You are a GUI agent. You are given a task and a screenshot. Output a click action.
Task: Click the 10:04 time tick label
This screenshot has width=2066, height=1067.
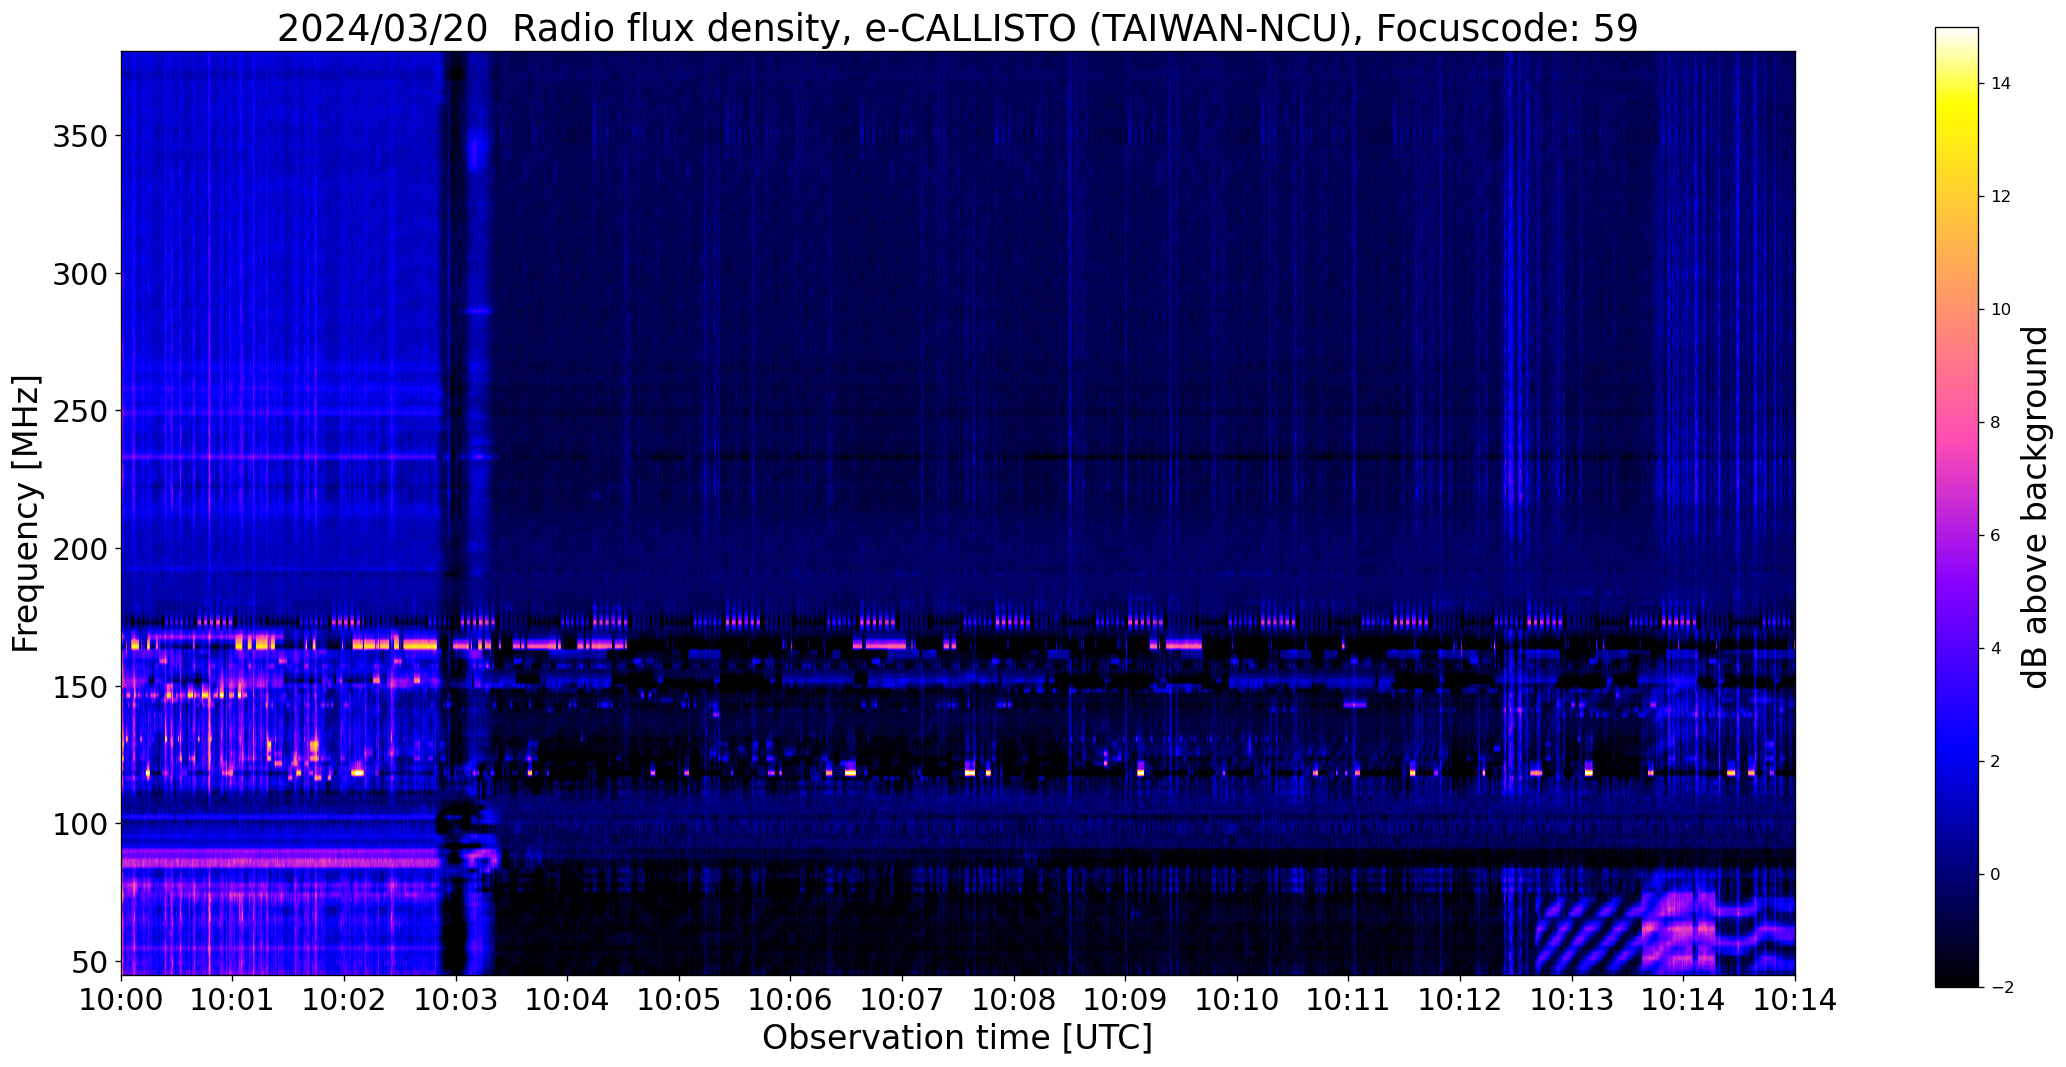pyautogui.click(x=568, y=1000)
